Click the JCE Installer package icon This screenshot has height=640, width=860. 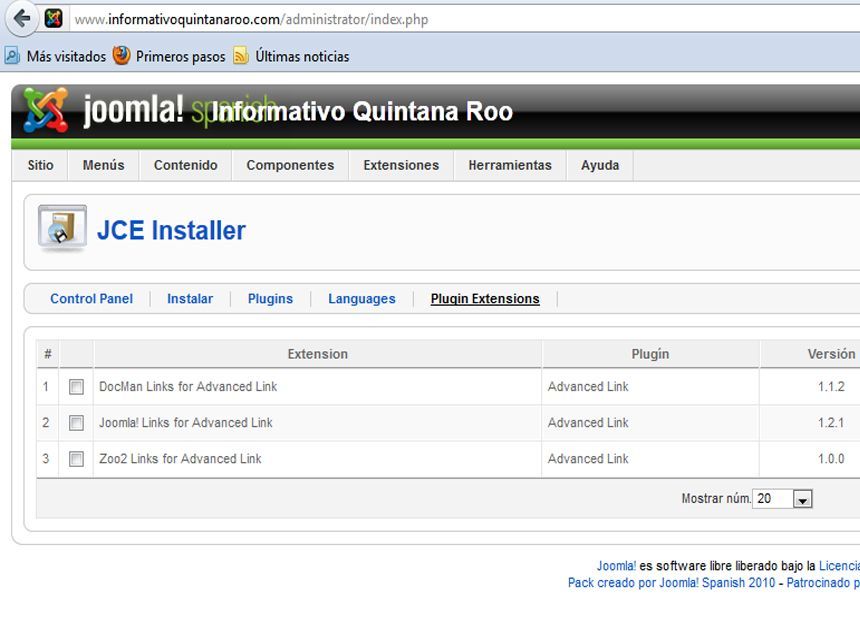click(62, 228)
